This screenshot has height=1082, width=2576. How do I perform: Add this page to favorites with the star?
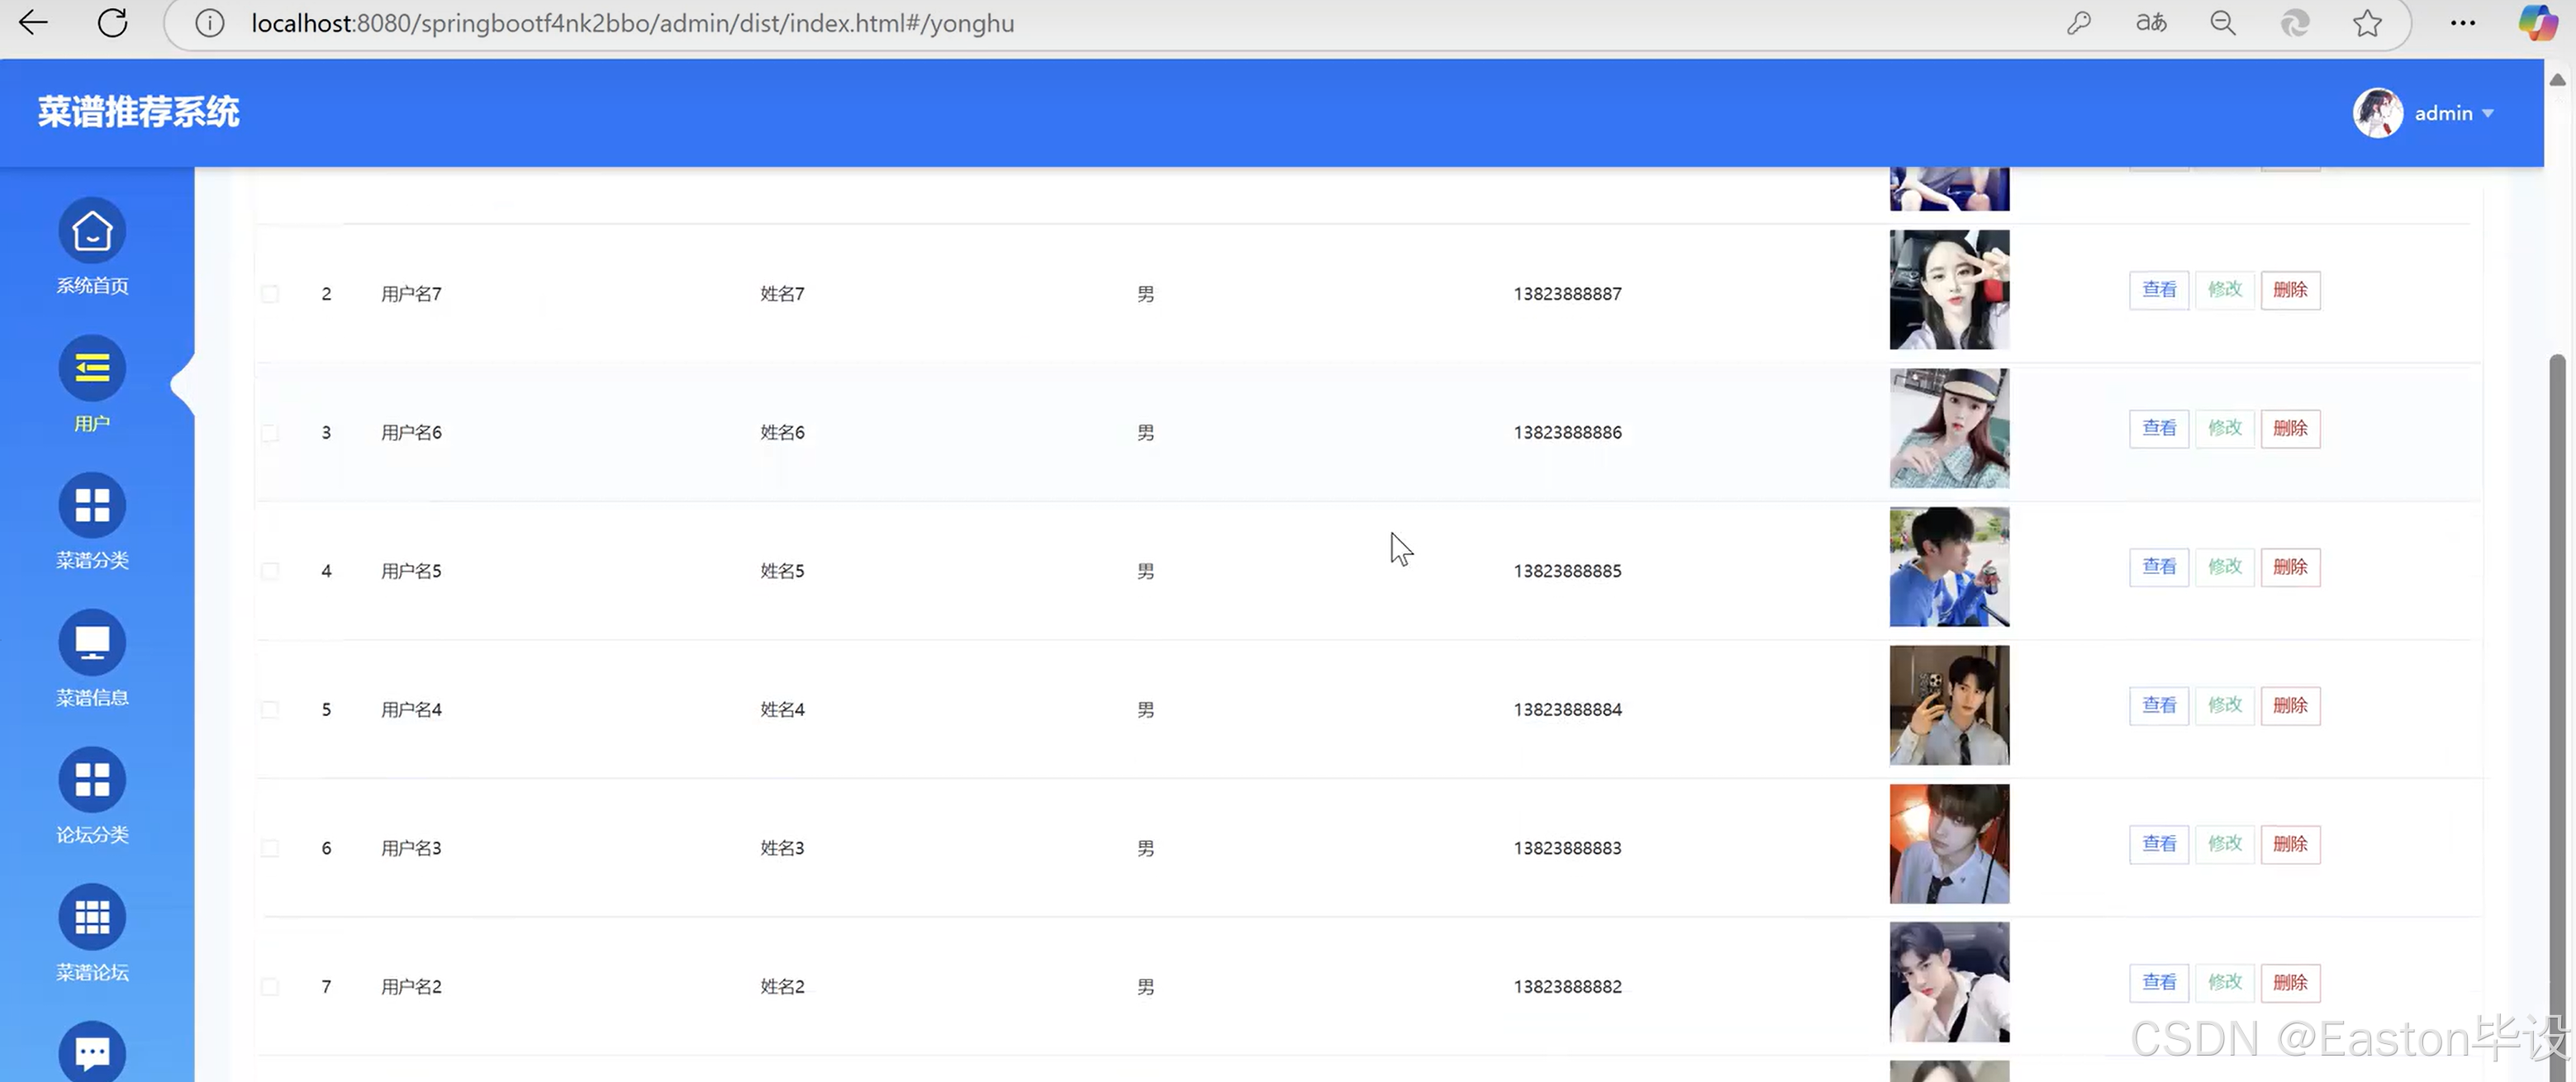pos(2367,23)
